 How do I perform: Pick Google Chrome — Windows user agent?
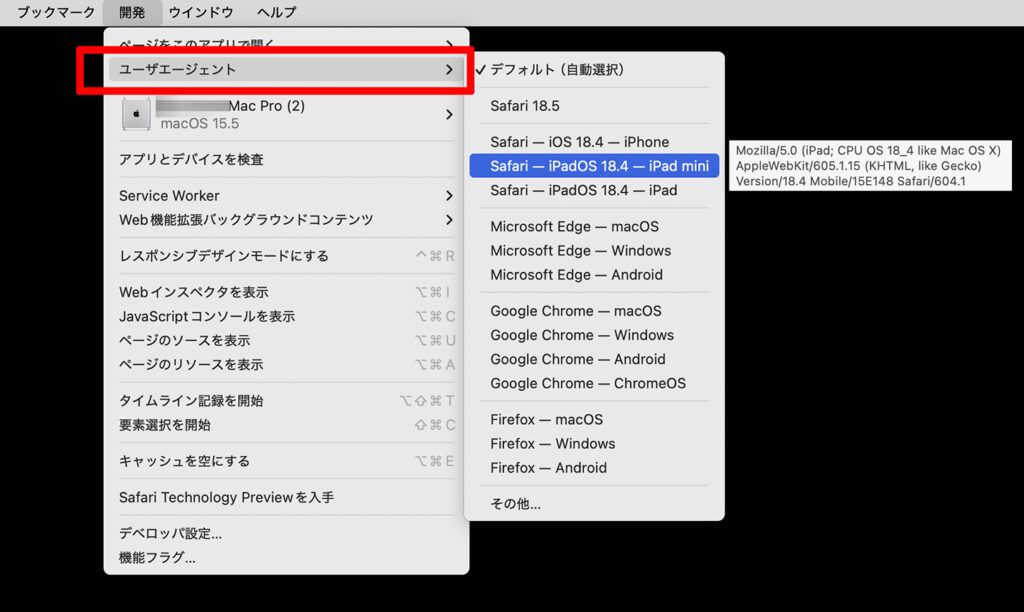[594, 335]
